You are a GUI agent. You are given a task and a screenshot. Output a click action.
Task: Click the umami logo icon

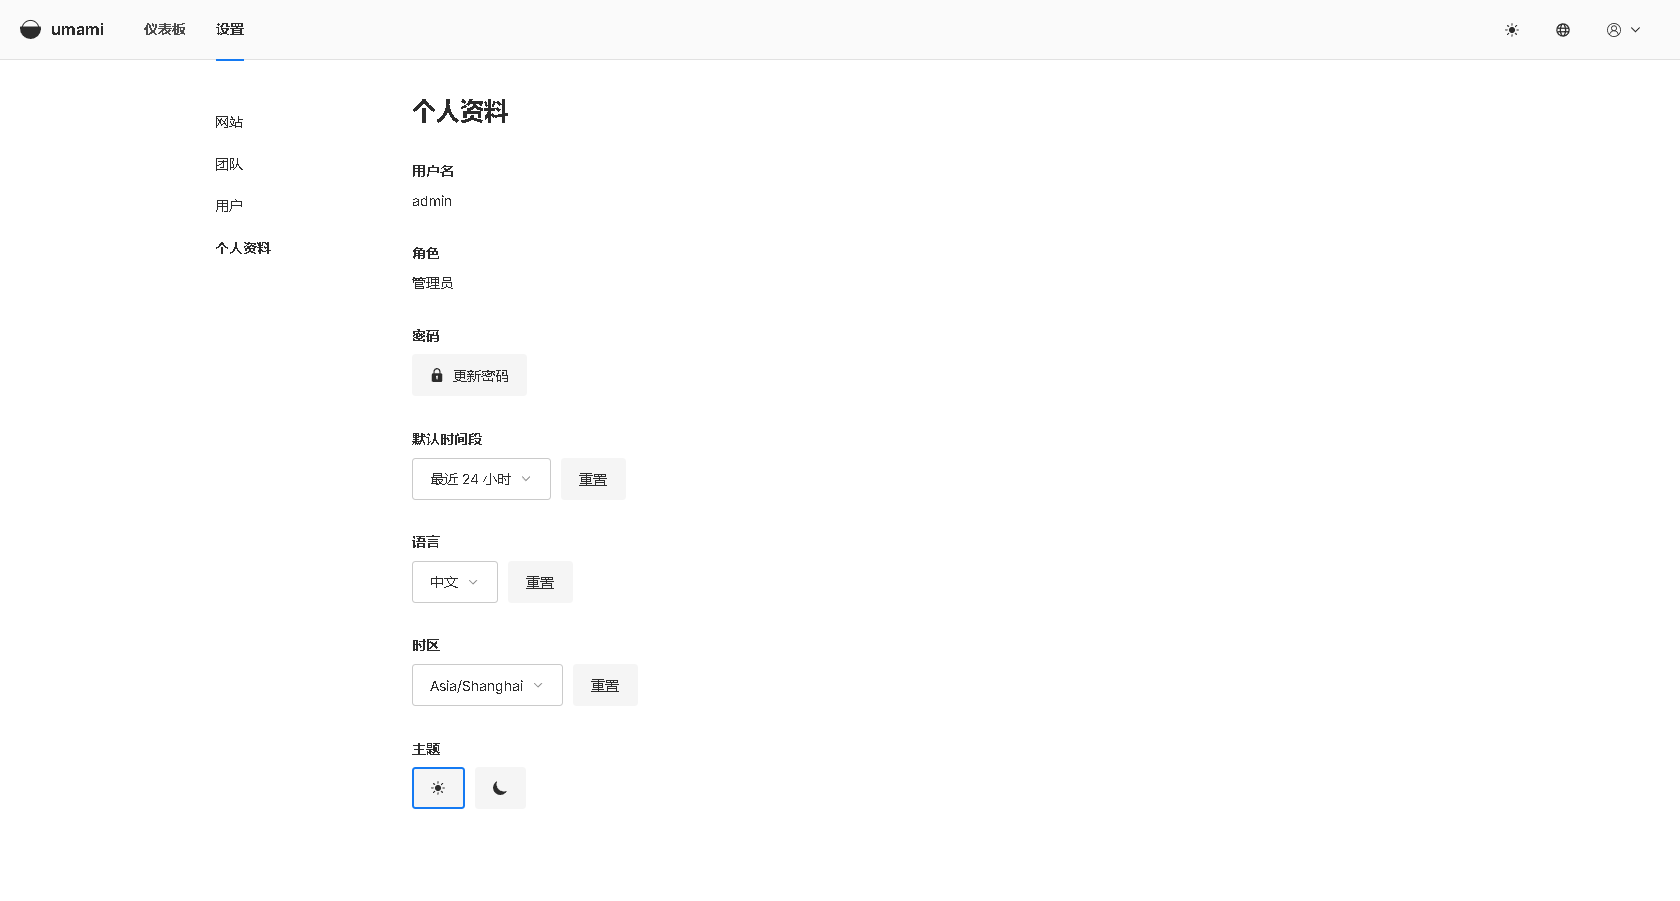pyautogui.click(x=31, y=30)
